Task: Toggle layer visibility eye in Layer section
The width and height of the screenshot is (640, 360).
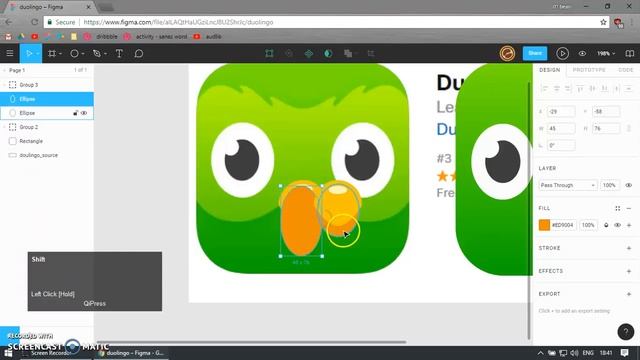Action: click(629, 185)
